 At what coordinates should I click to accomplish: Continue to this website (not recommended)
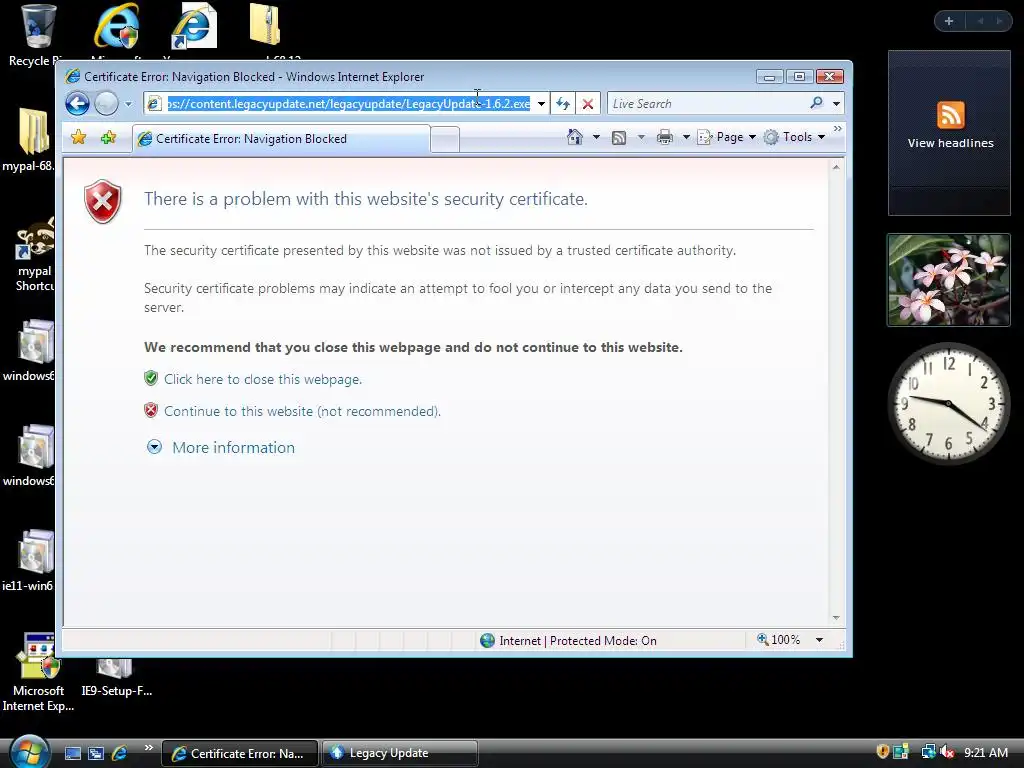tap(302, 411)
